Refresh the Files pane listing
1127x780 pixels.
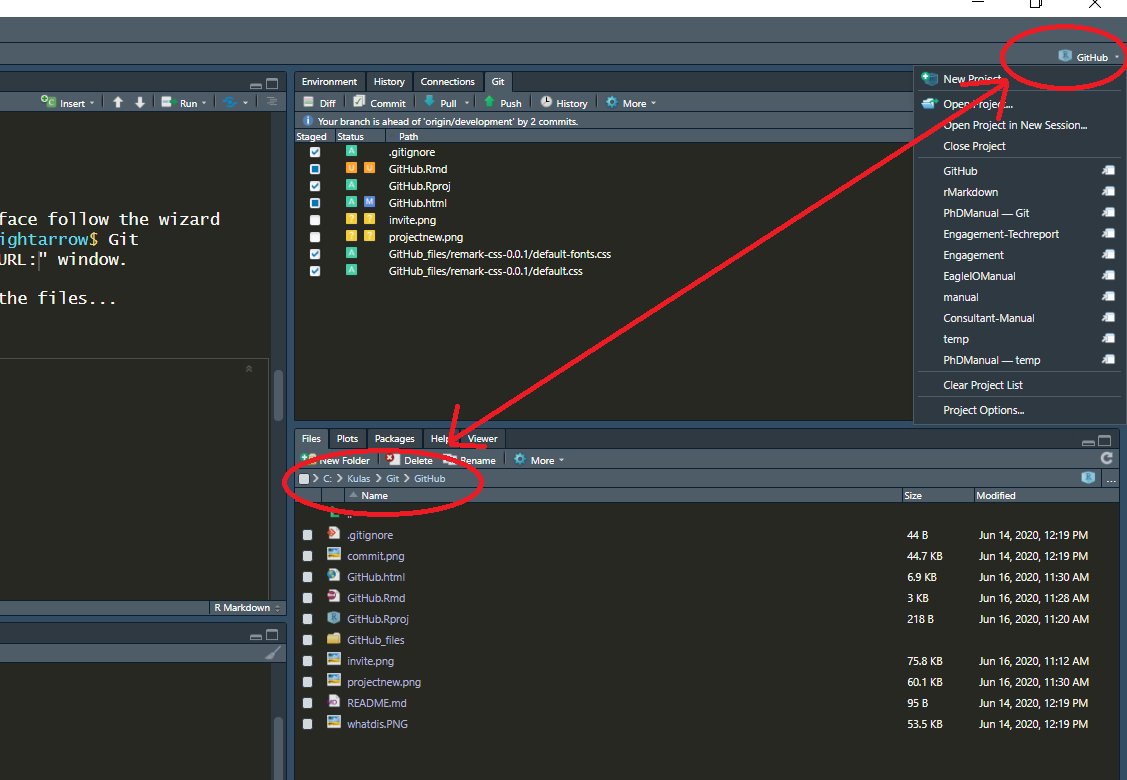(1106, 459)
